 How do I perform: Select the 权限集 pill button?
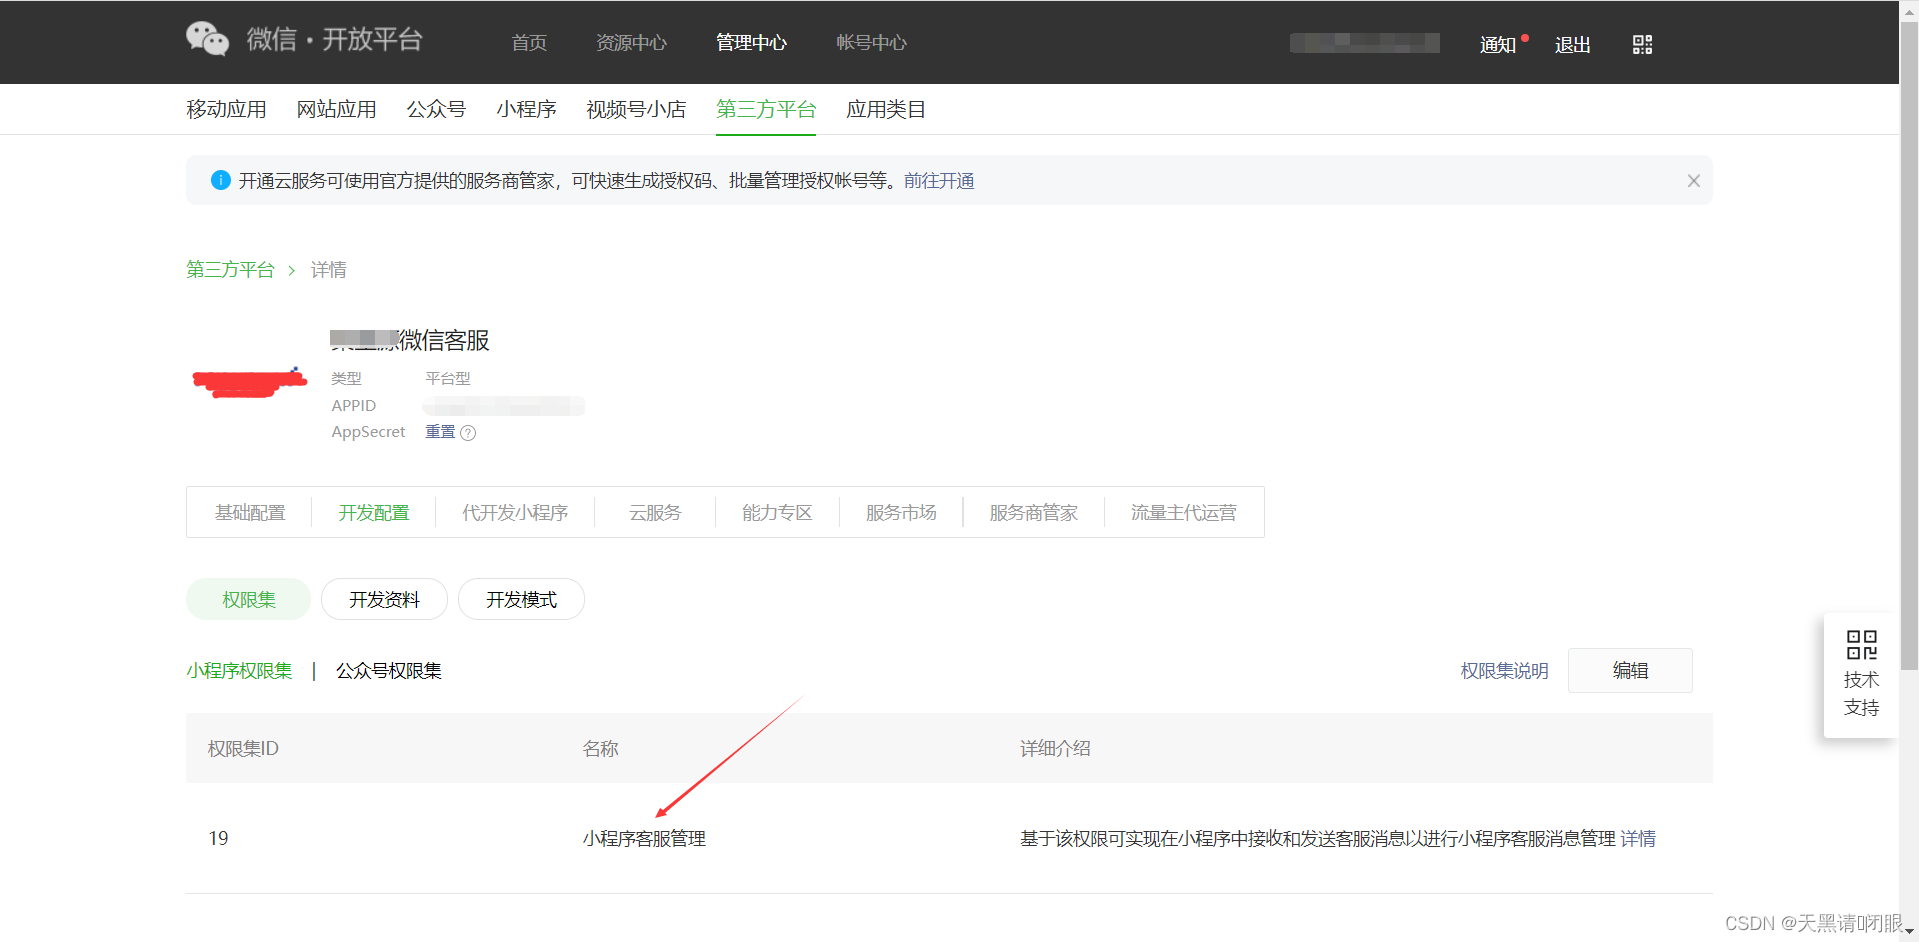pyautogui.click(x=248, y=599)
